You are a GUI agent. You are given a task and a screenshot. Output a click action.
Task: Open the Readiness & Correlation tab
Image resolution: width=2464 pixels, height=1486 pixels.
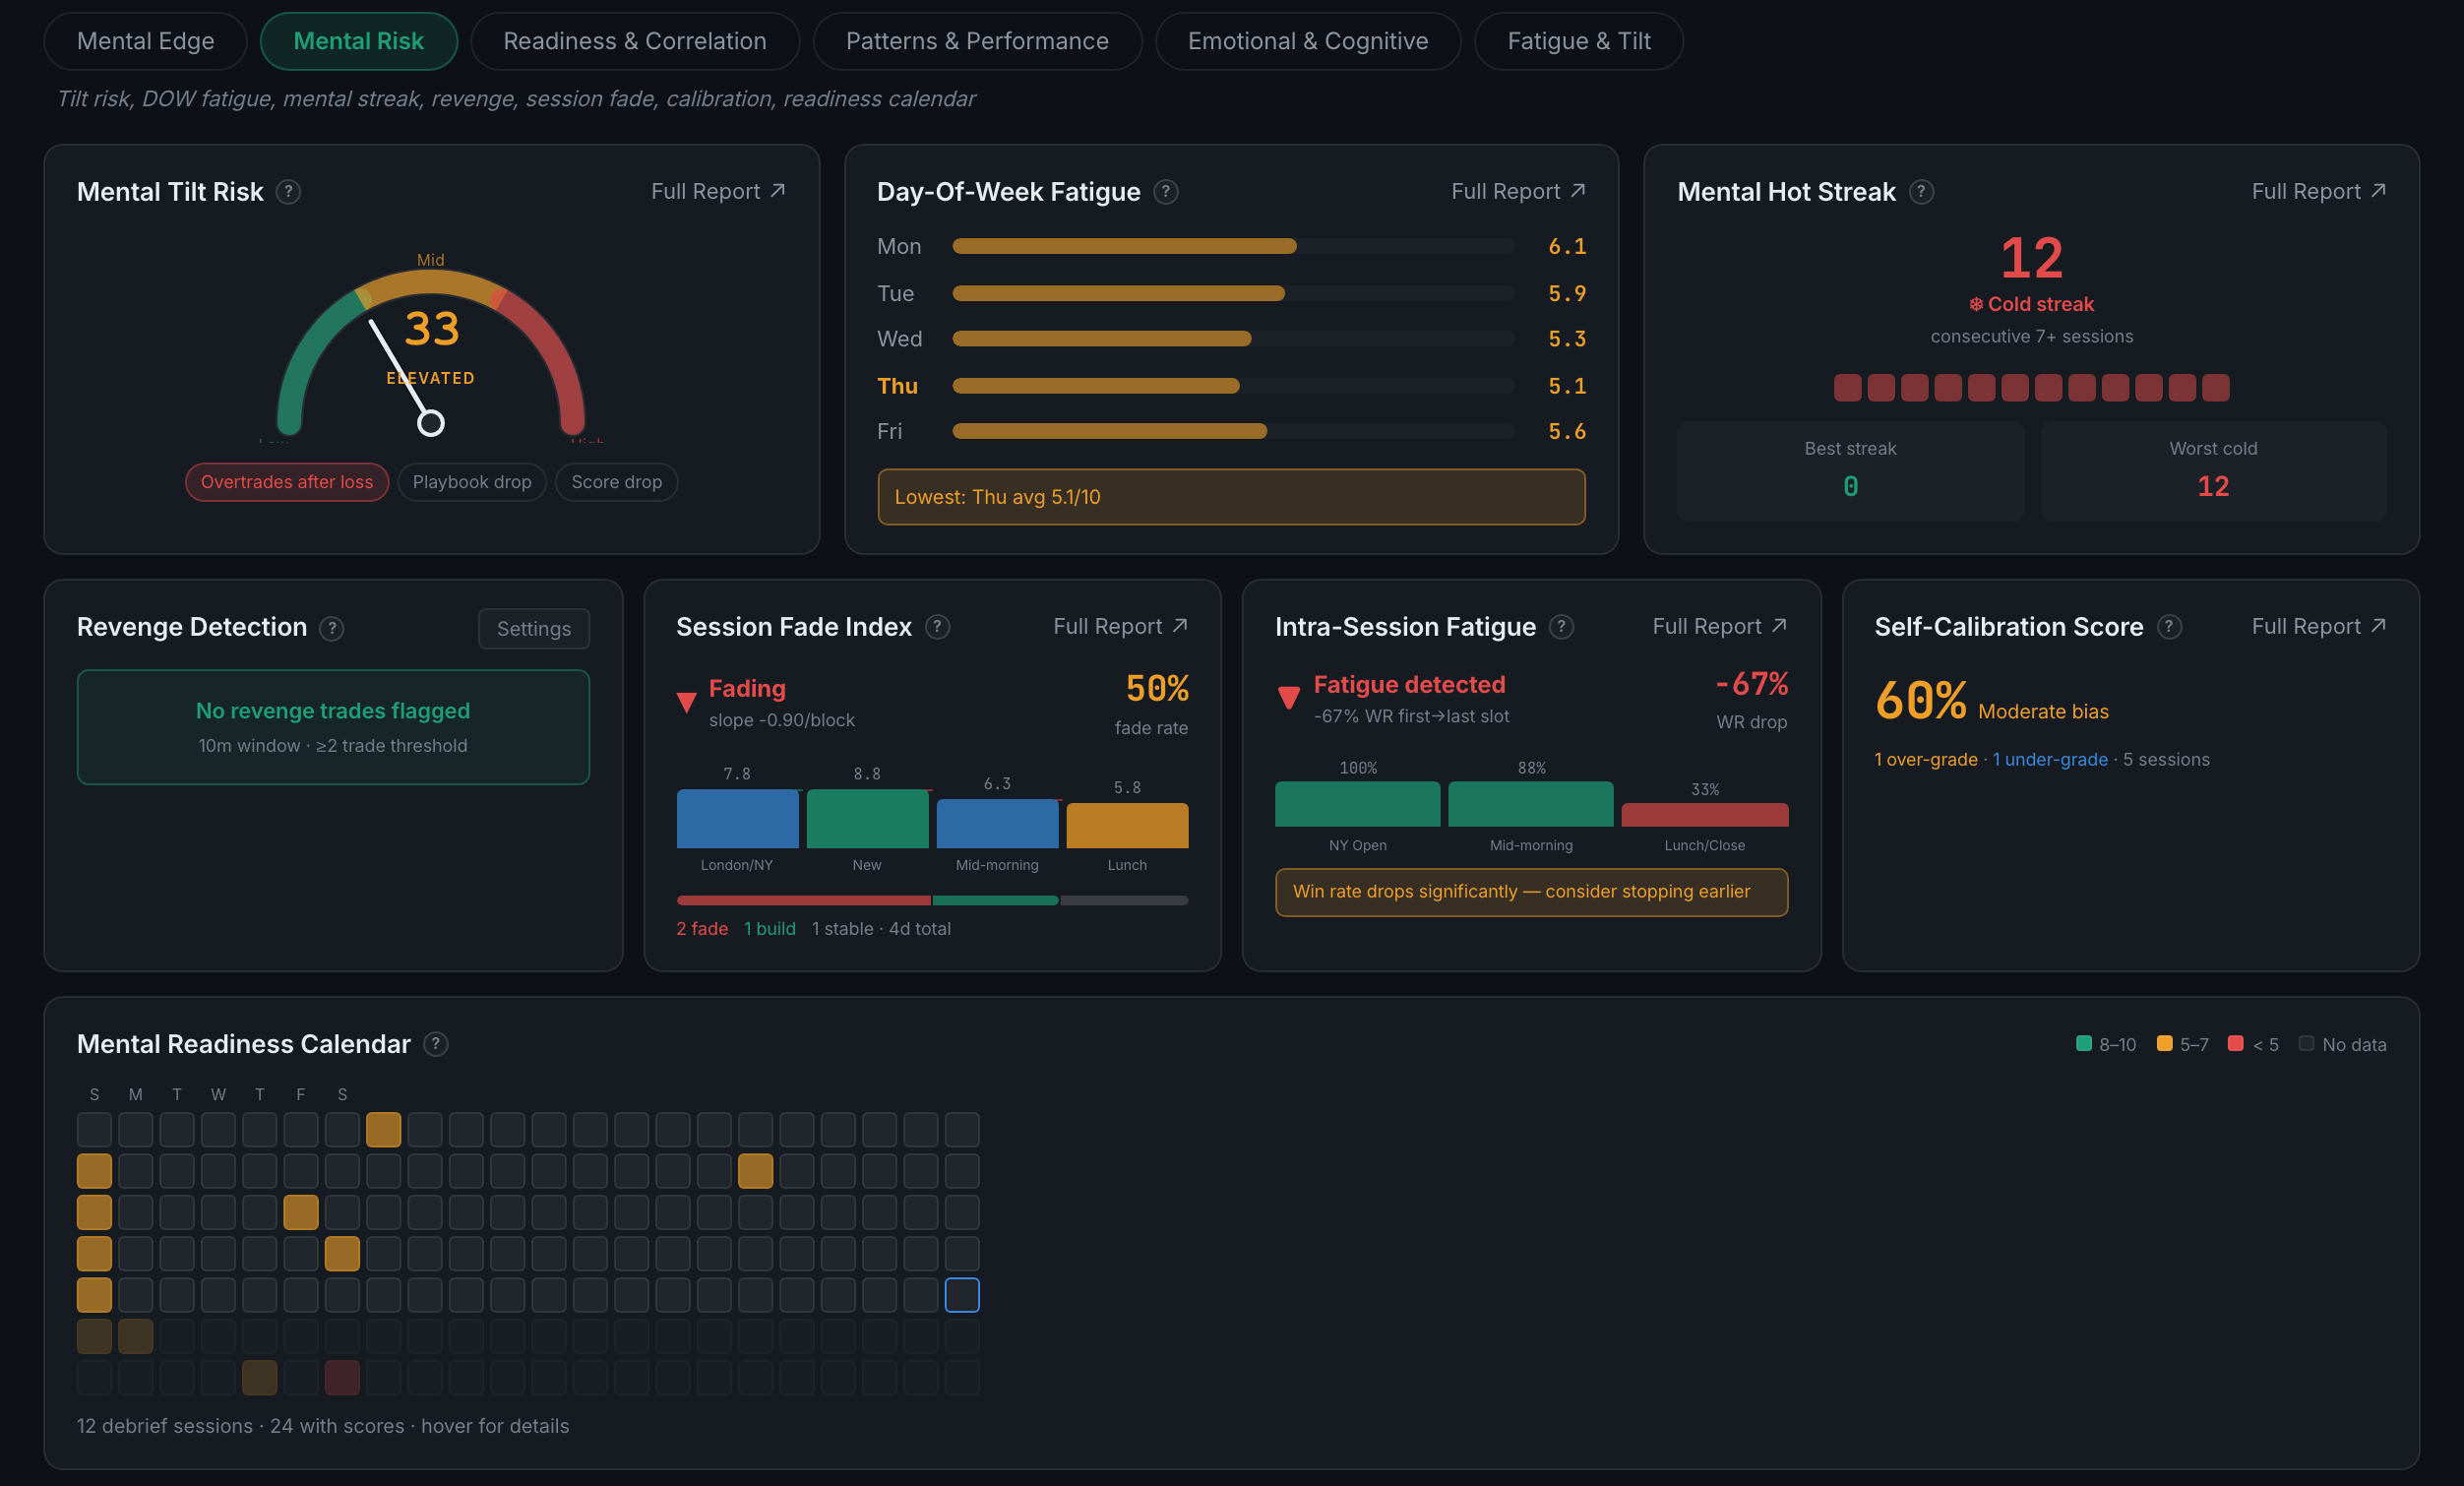[635, 41]
